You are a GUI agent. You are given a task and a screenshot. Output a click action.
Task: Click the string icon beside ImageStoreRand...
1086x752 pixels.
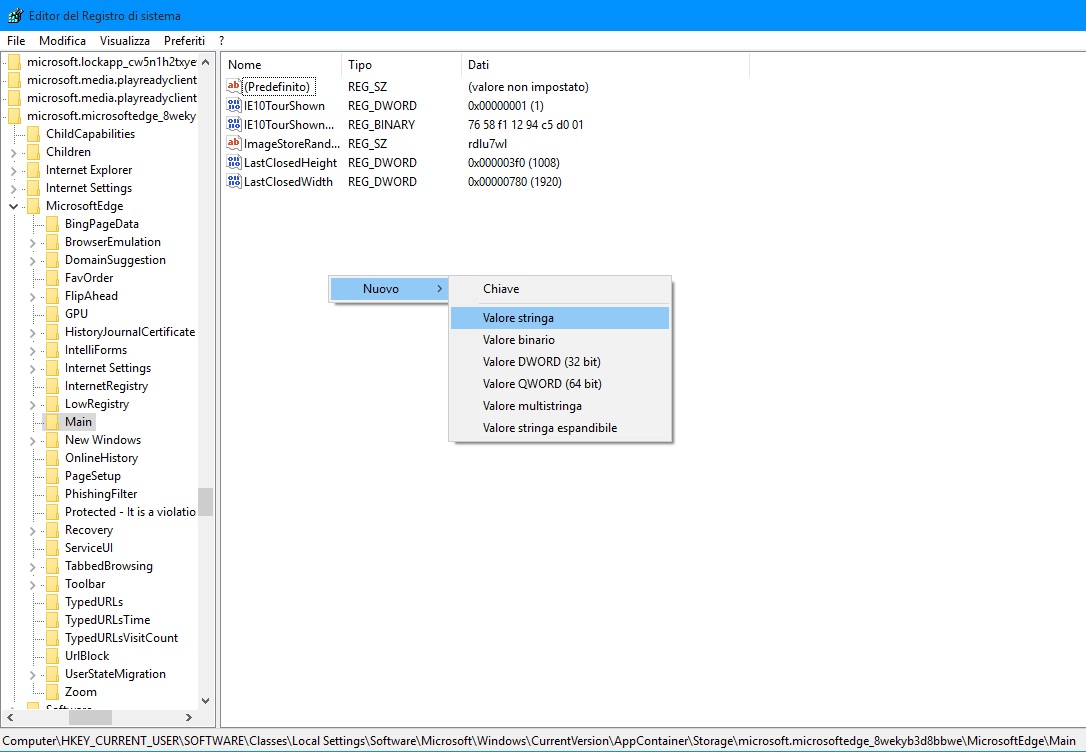pos(233,143)
